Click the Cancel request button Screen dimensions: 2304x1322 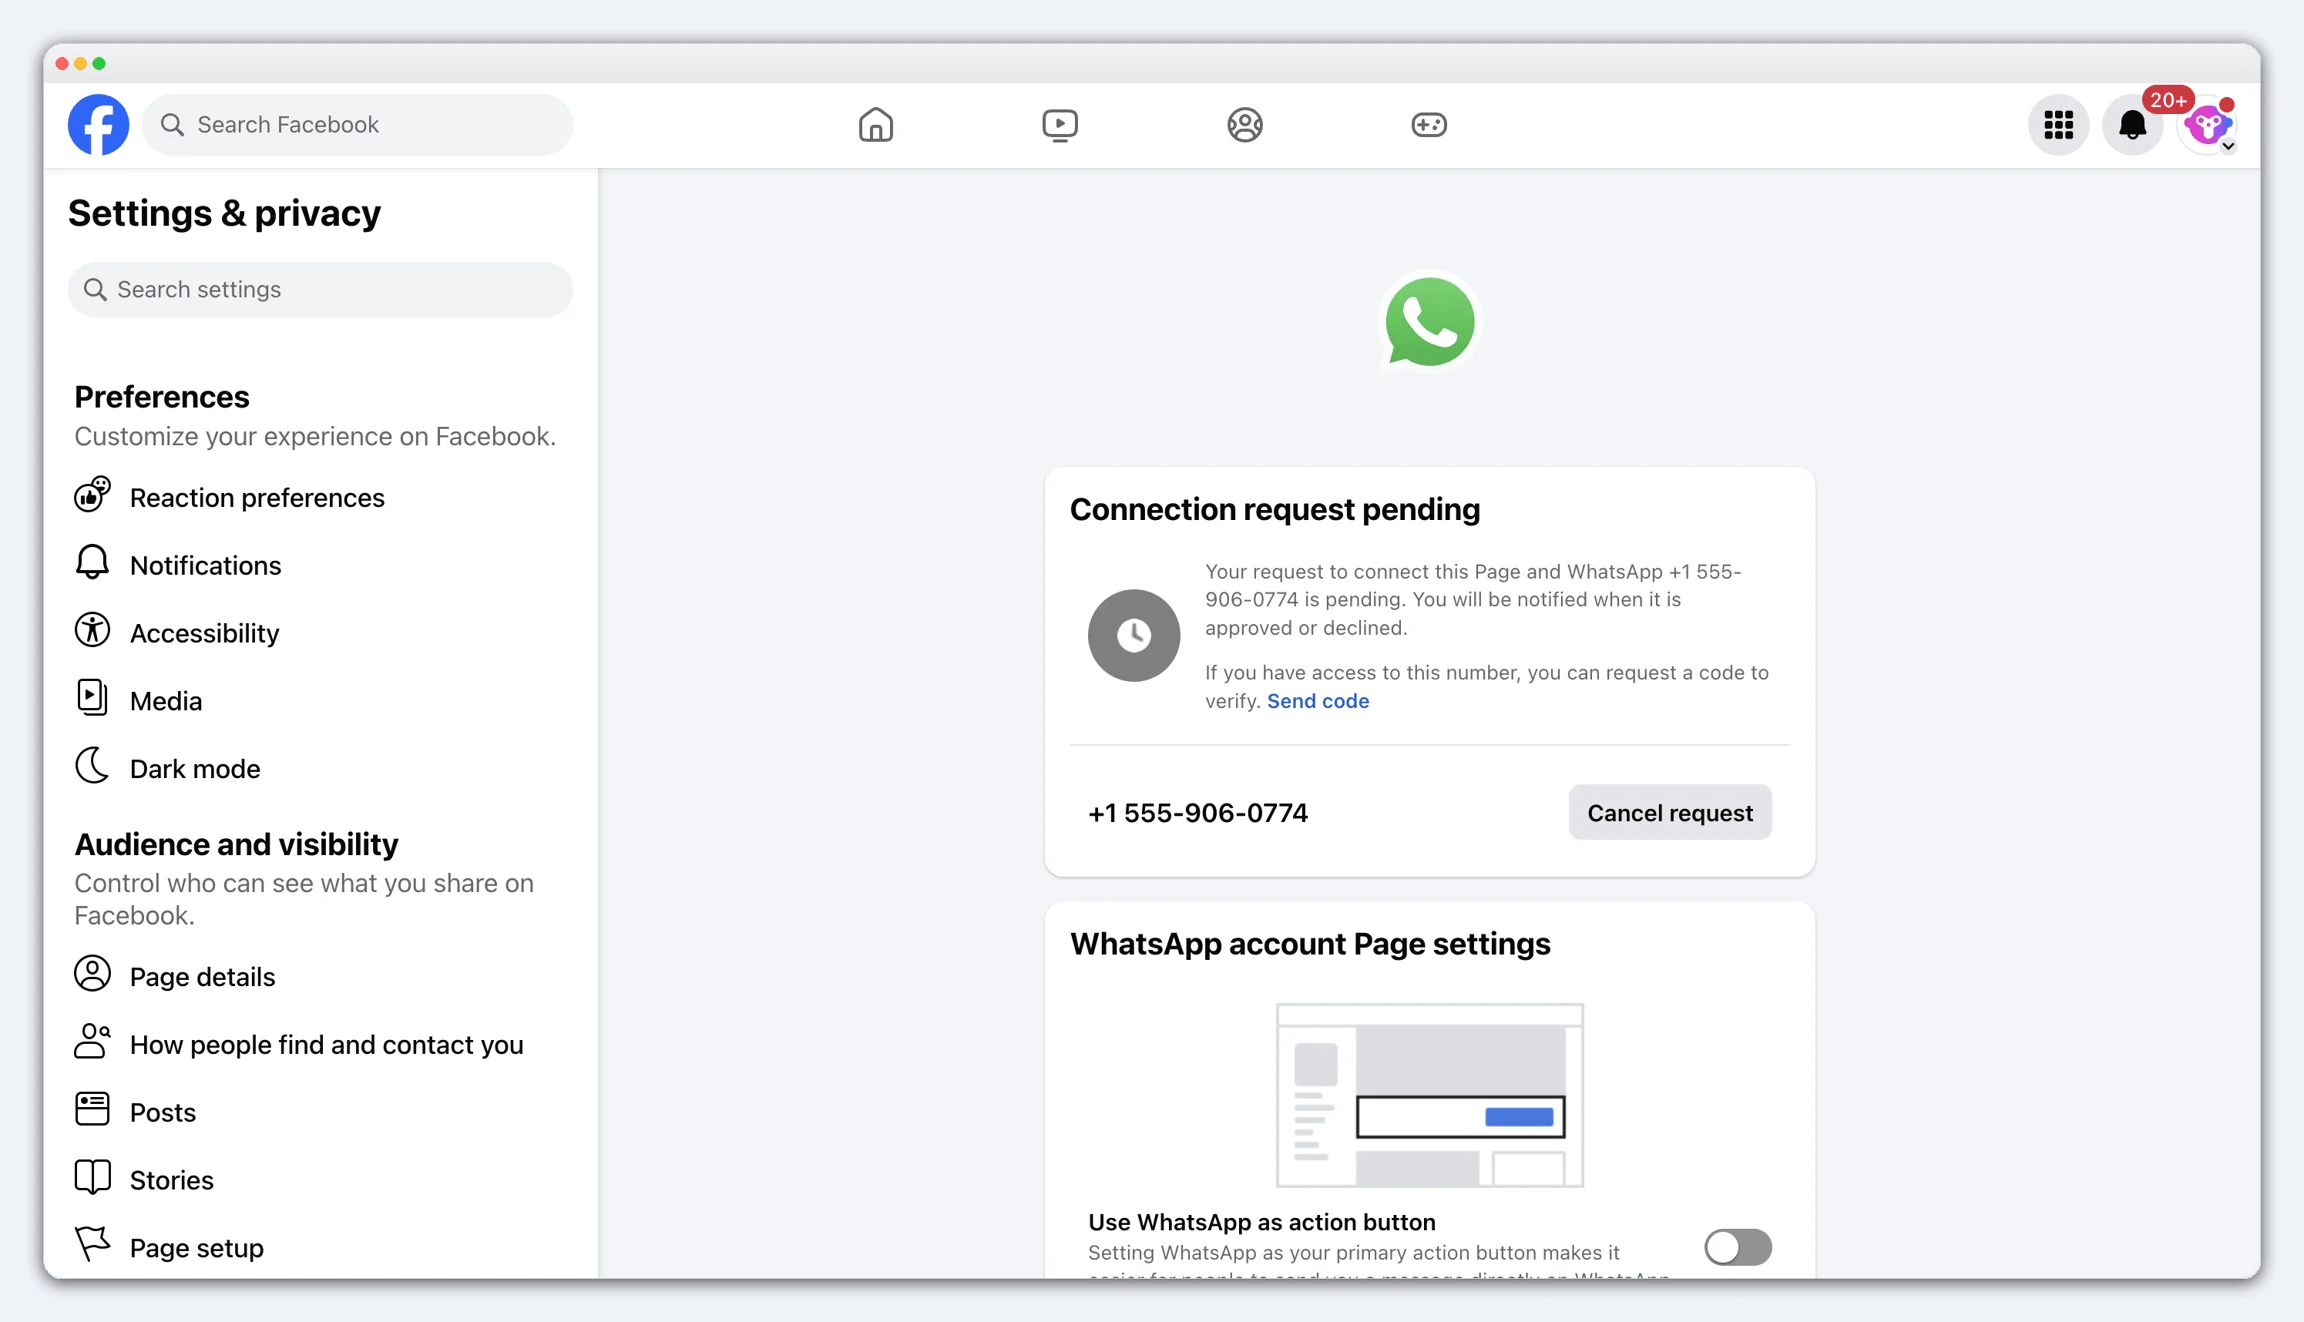[1670, 813]
